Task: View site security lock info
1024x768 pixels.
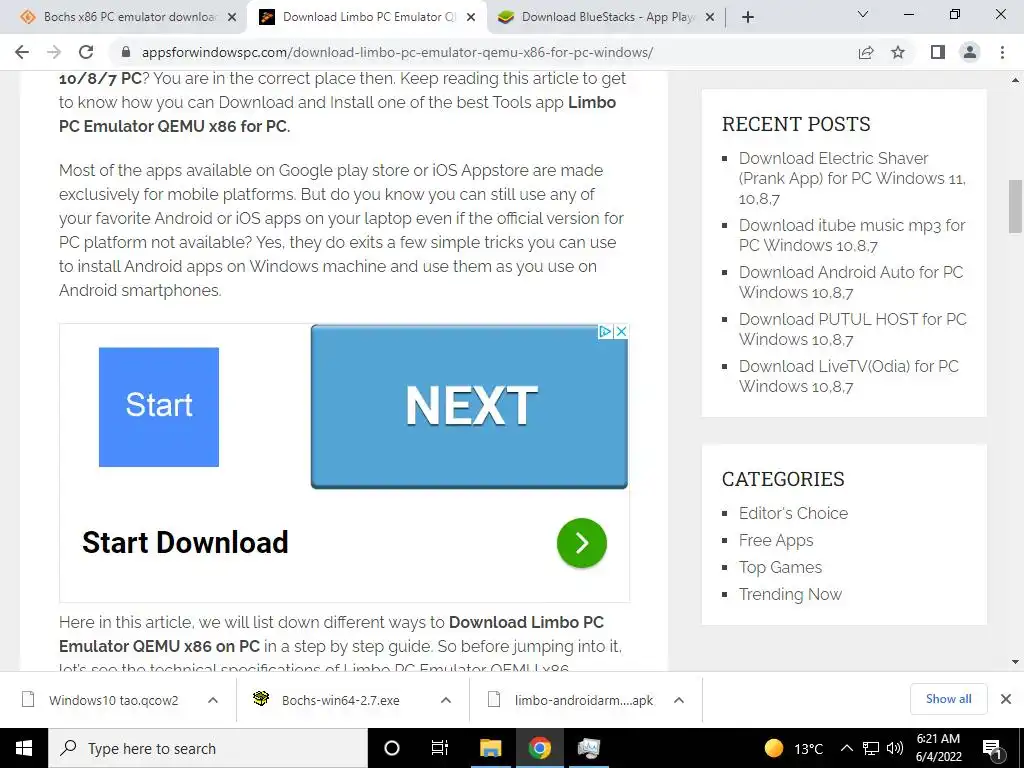Action: point(126,52)
